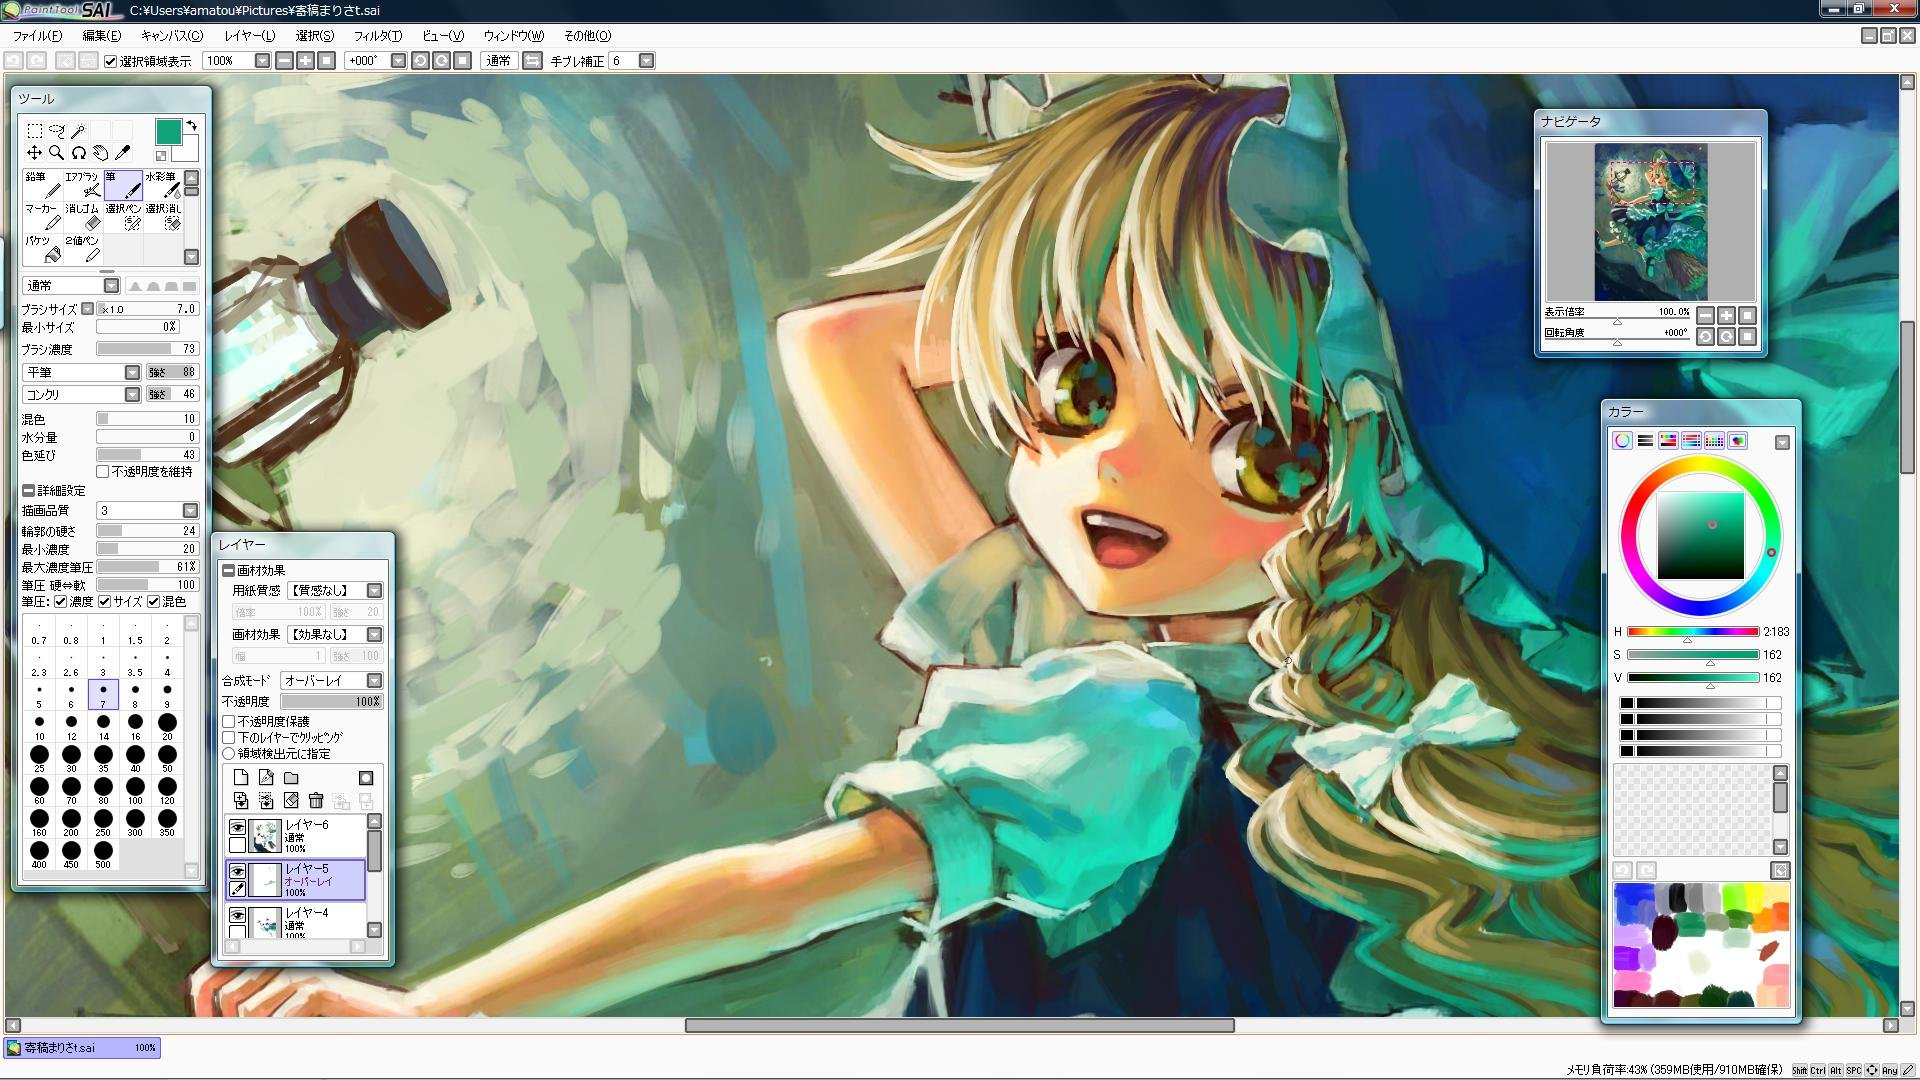
Task: Open the 描画品質 quality dropdown
Action: pyautogui.click(x=148, y=510)
